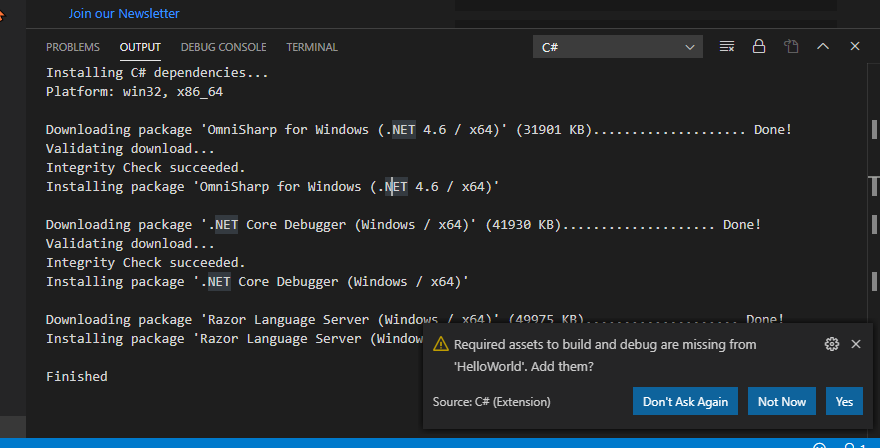Open the output log in editor icon

click(x=791, y=47)
